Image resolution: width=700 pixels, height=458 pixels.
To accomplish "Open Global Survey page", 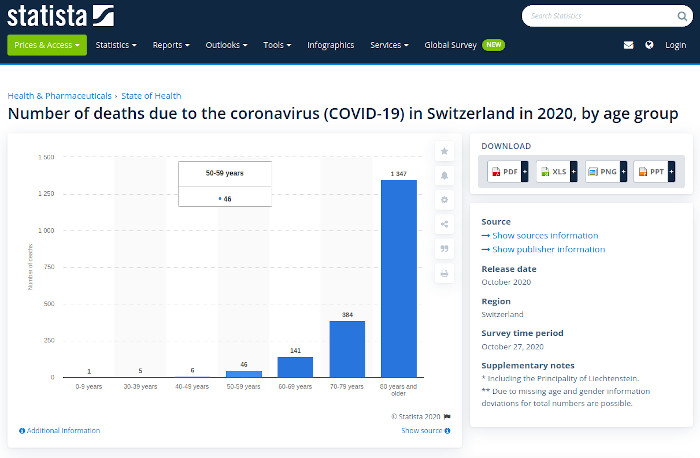I will point(450,45).
